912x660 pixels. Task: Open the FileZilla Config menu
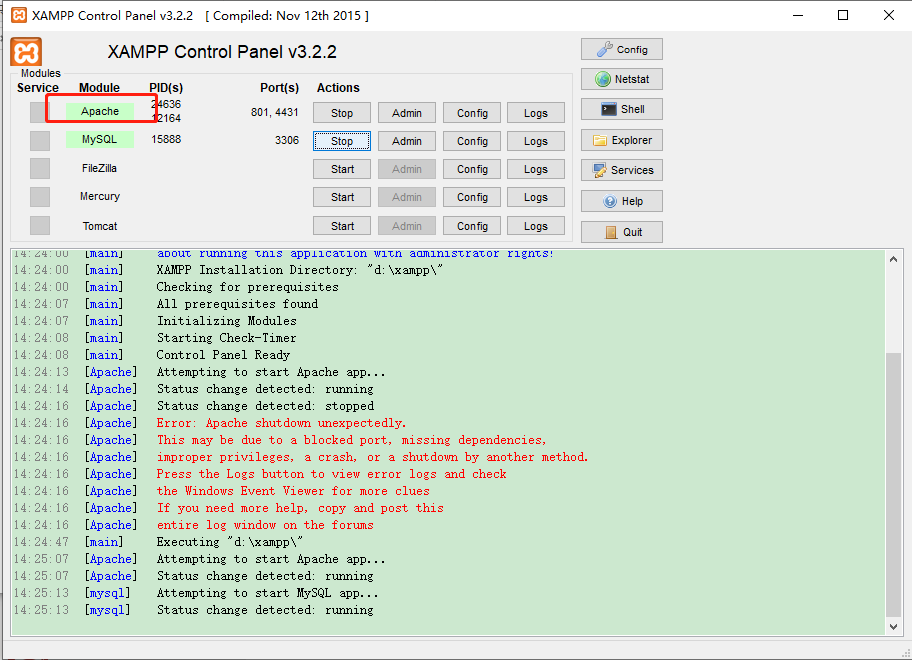coord(472,169)
